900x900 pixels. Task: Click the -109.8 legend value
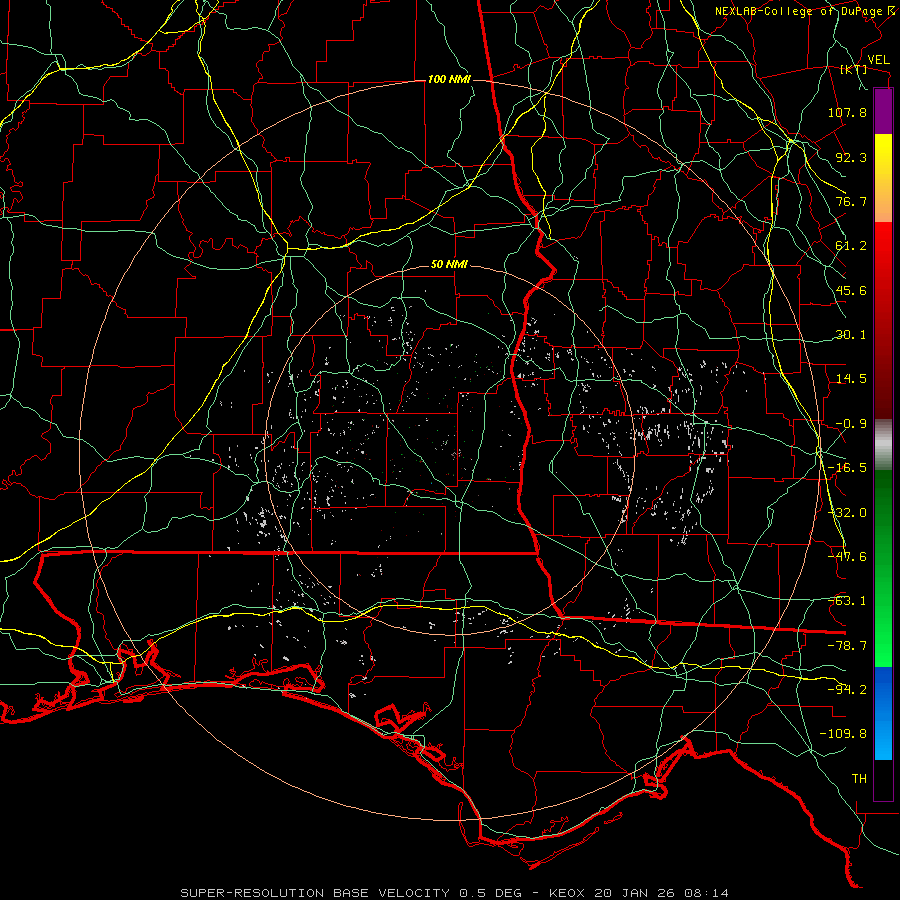coord(843,734)
